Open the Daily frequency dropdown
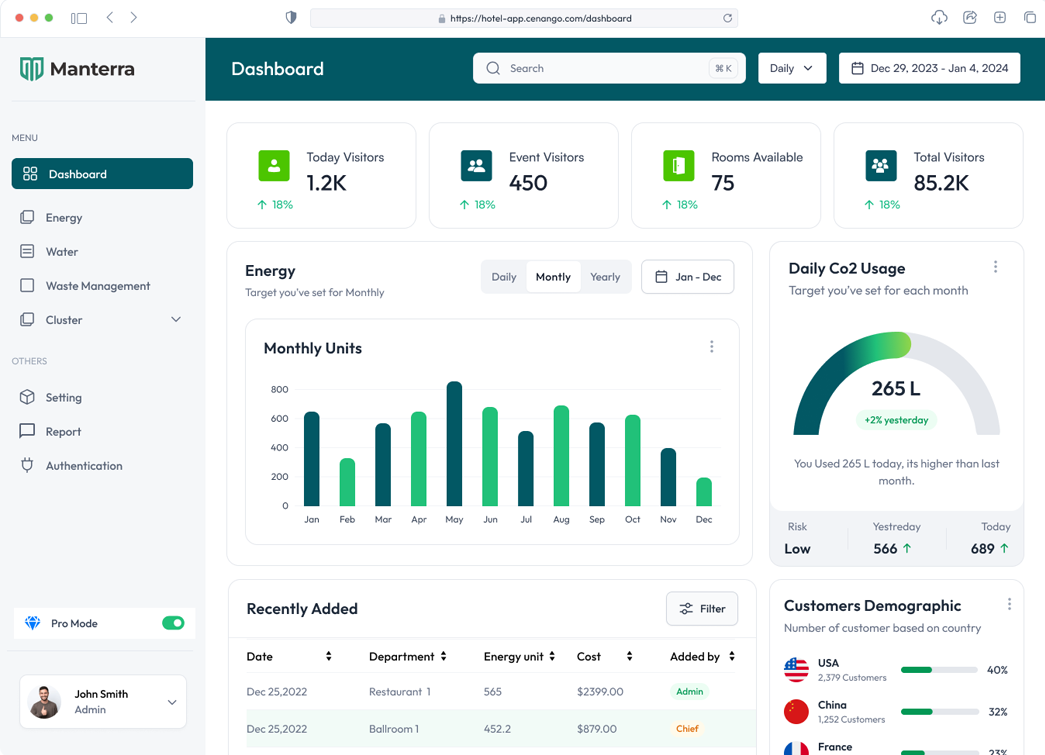 (x=792, y=67)
